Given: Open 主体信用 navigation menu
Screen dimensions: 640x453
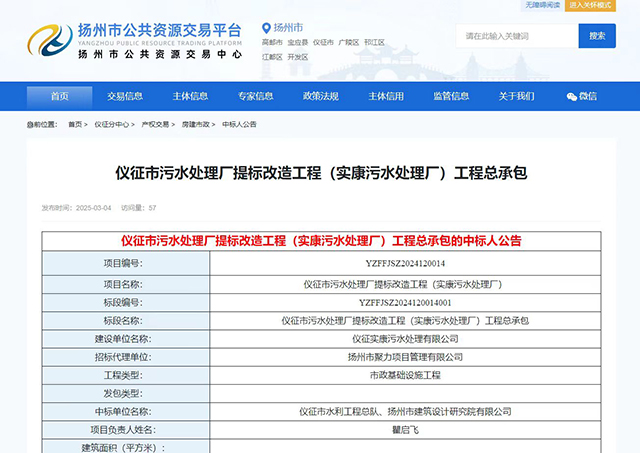Looking at the screenshot, I should [x=386, y=96].
